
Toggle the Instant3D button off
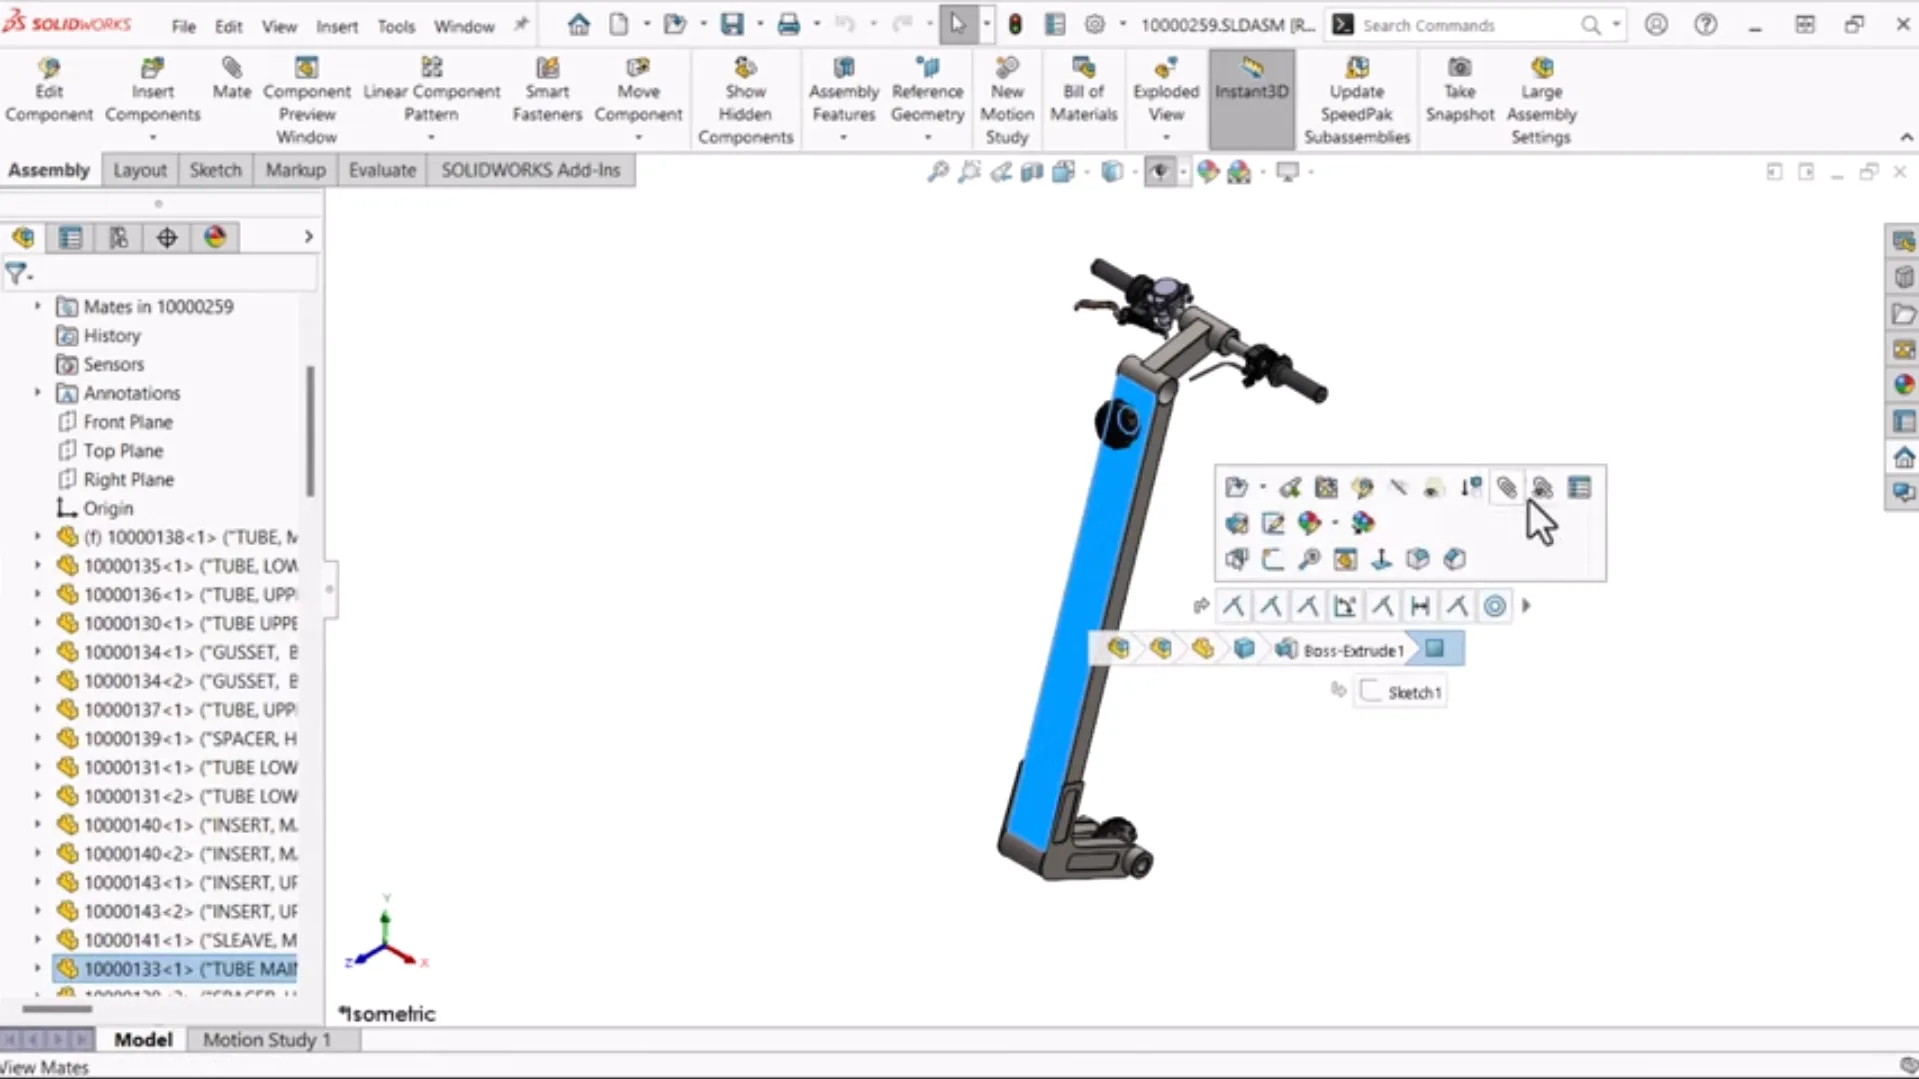[1251, 90]
